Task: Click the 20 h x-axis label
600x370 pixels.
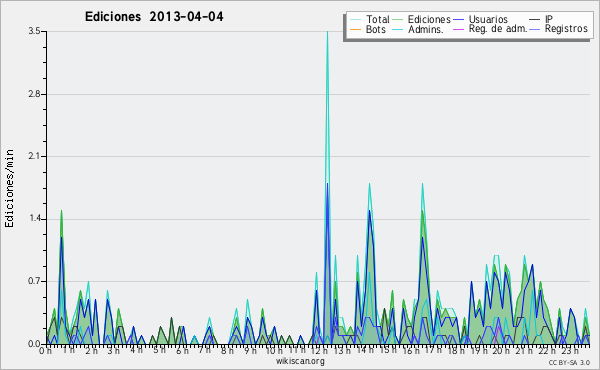Action: coord(500,351)
